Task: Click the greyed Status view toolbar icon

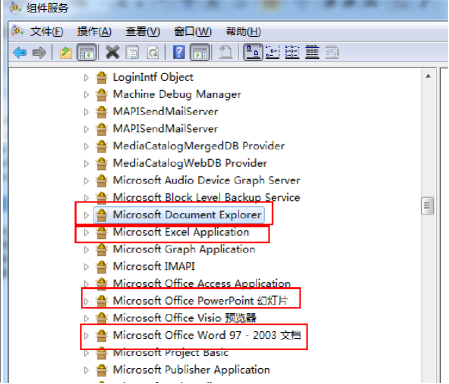Action: tap(332, 52)
